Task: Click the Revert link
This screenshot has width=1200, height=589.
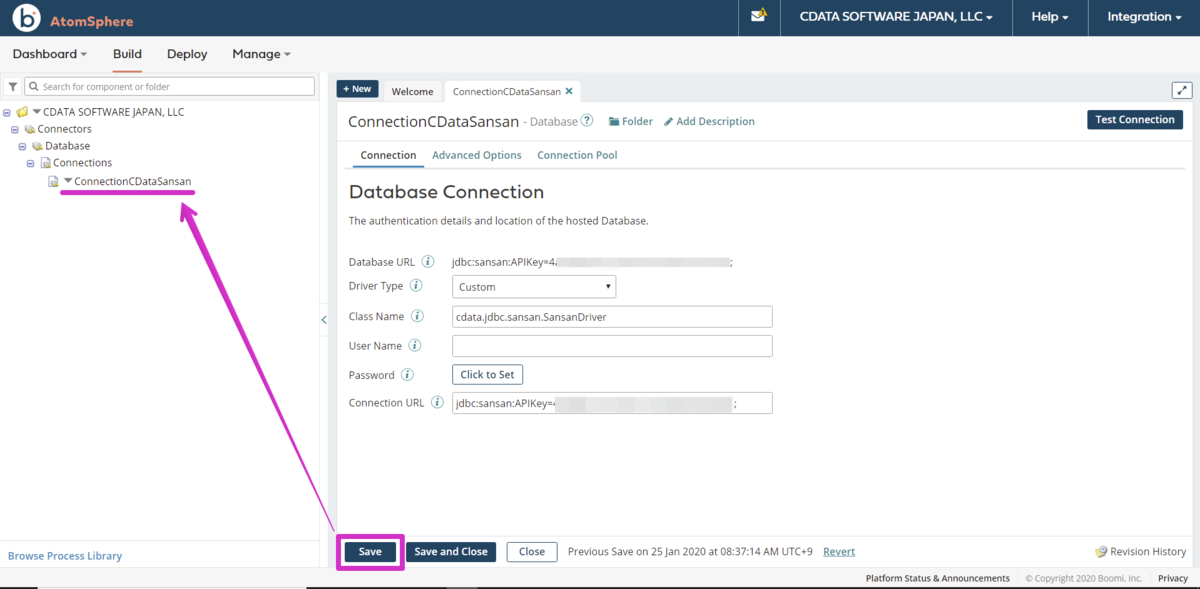Action: 839,551
